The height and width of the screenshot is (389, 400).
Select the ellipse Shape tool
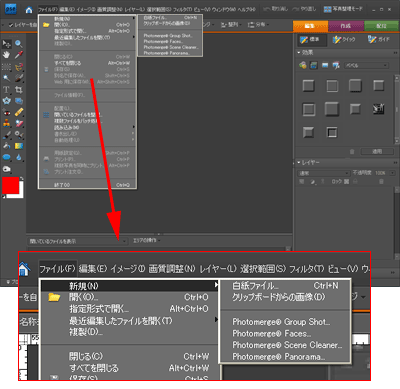pyautogui.click(x=7, y=157)
